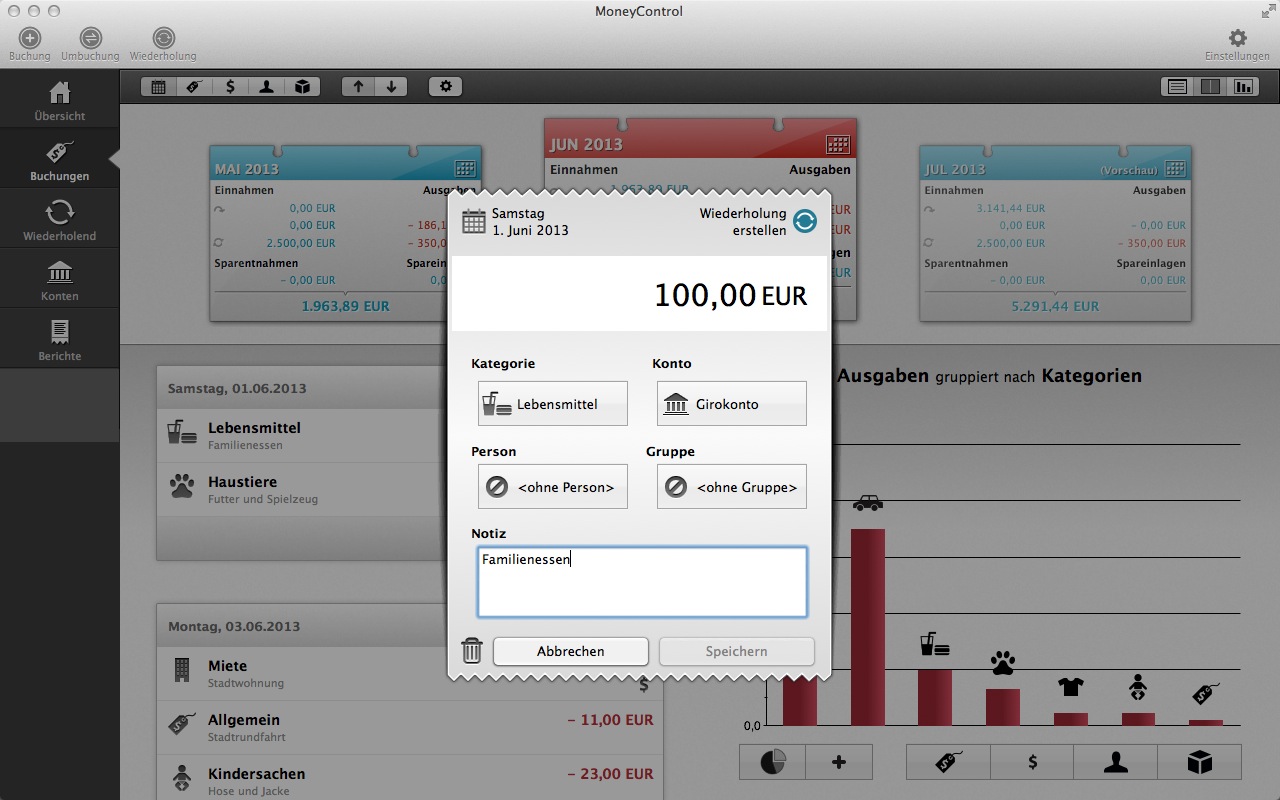1280x800 pixels.
Task: Switch to the Übersicht tab
Action: point(59,99)
